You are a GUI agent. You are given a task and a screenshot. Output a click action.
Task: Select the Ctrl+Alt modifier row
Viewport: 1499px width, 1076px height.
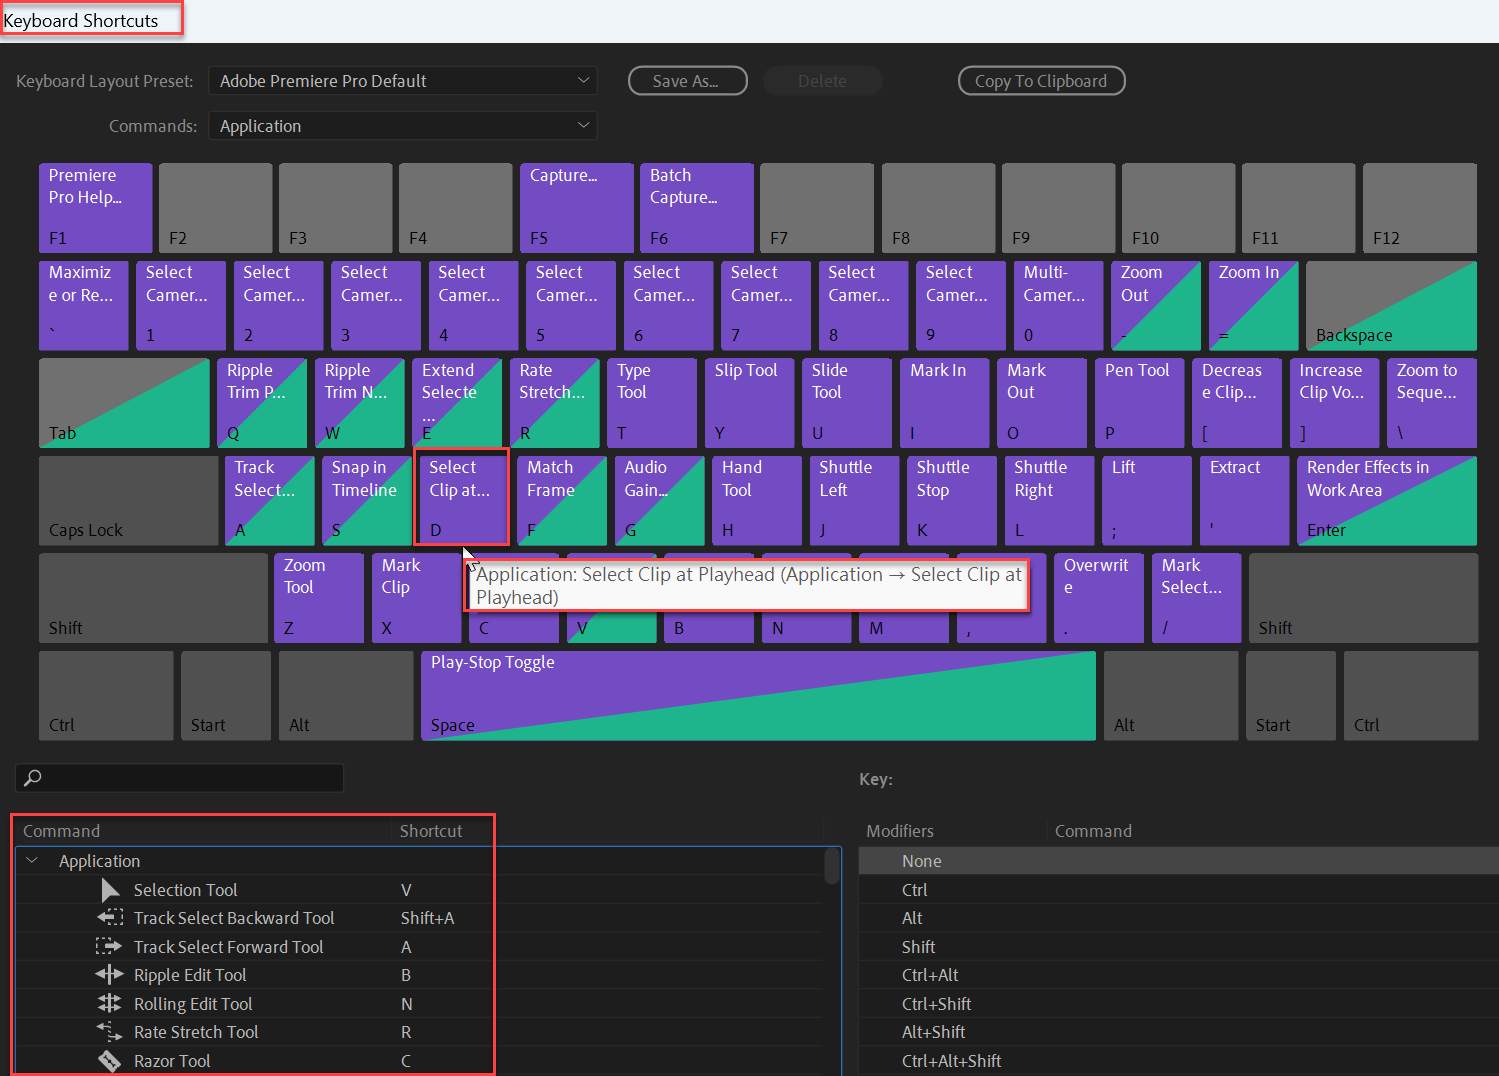click(x=1178, y=975)
